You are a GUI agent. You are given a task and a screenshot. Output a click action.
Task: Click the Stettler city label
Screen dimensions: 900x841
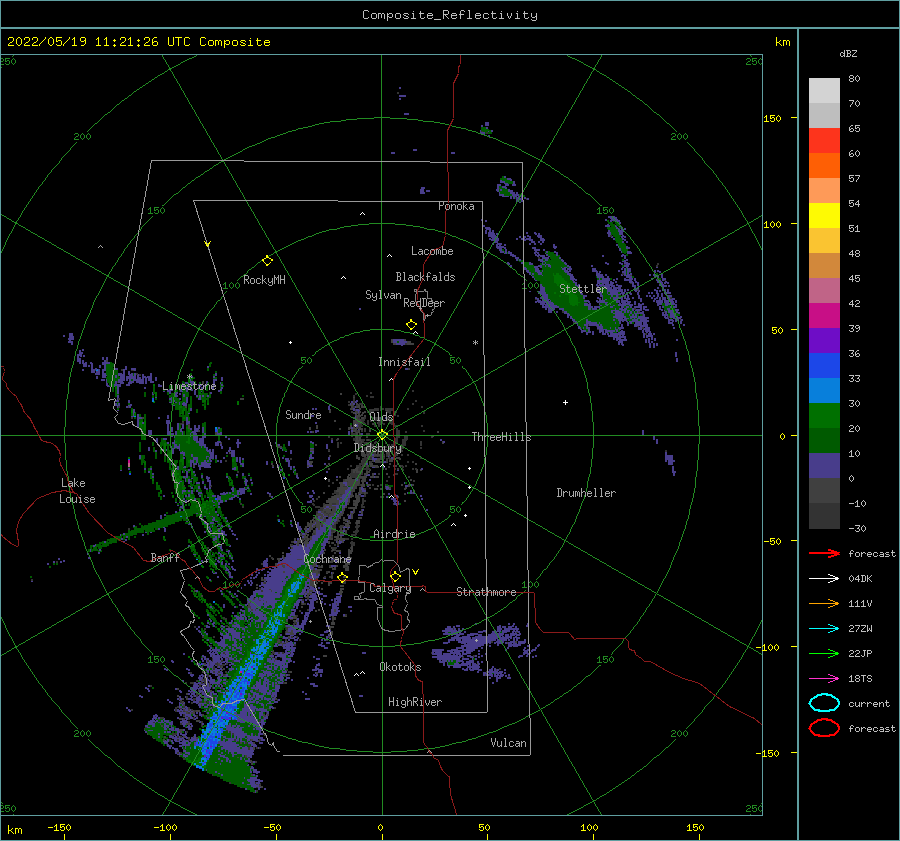pos(583,289)
